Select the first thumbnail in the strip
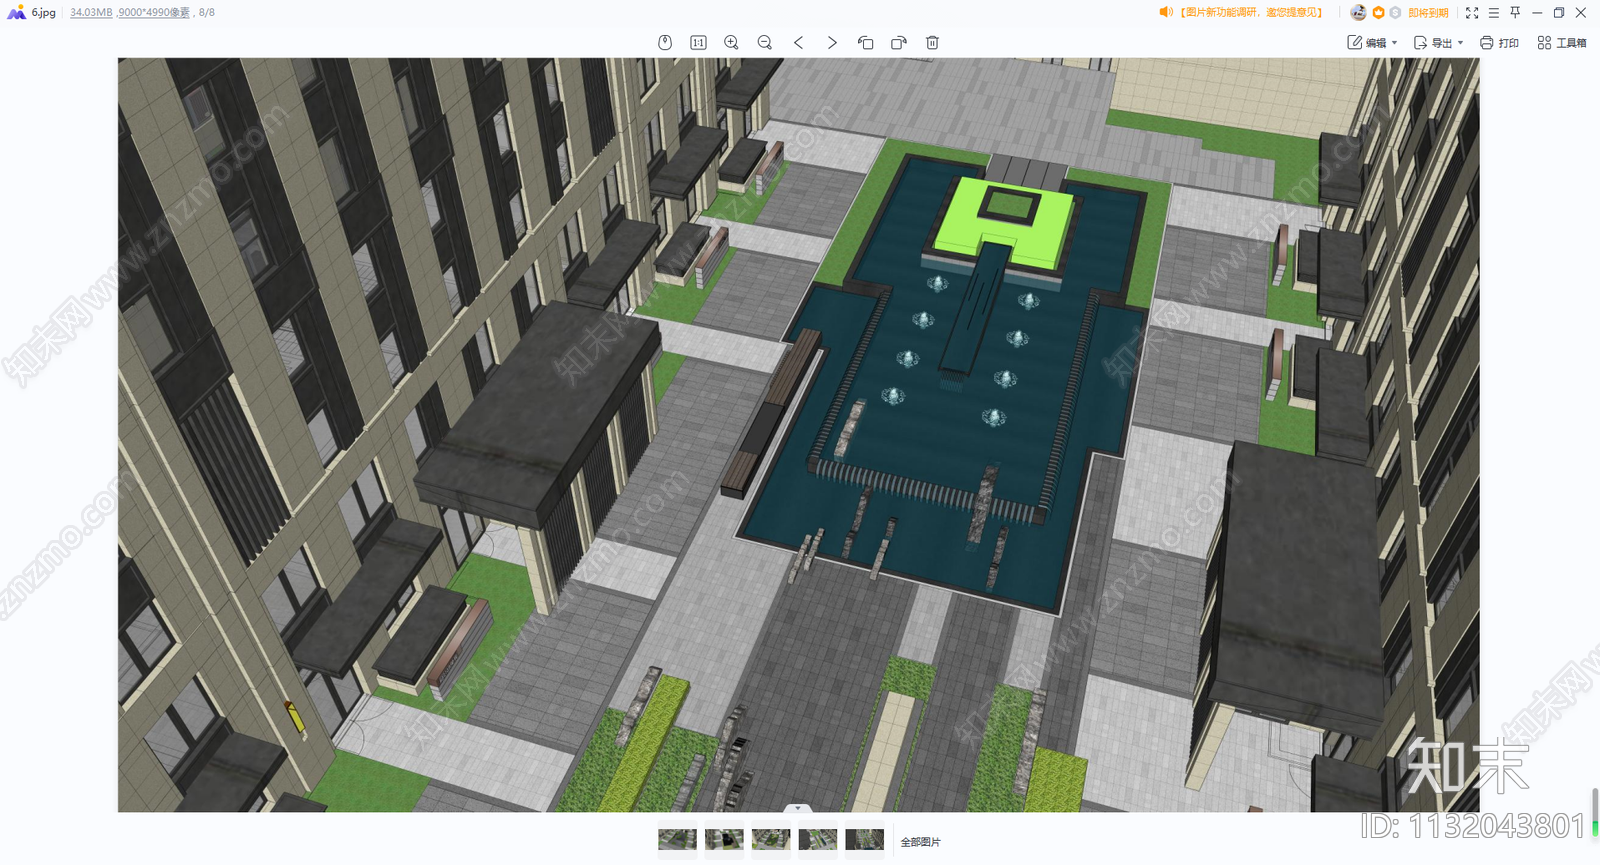The image size is (1600, 865). [x=677, y=840]
